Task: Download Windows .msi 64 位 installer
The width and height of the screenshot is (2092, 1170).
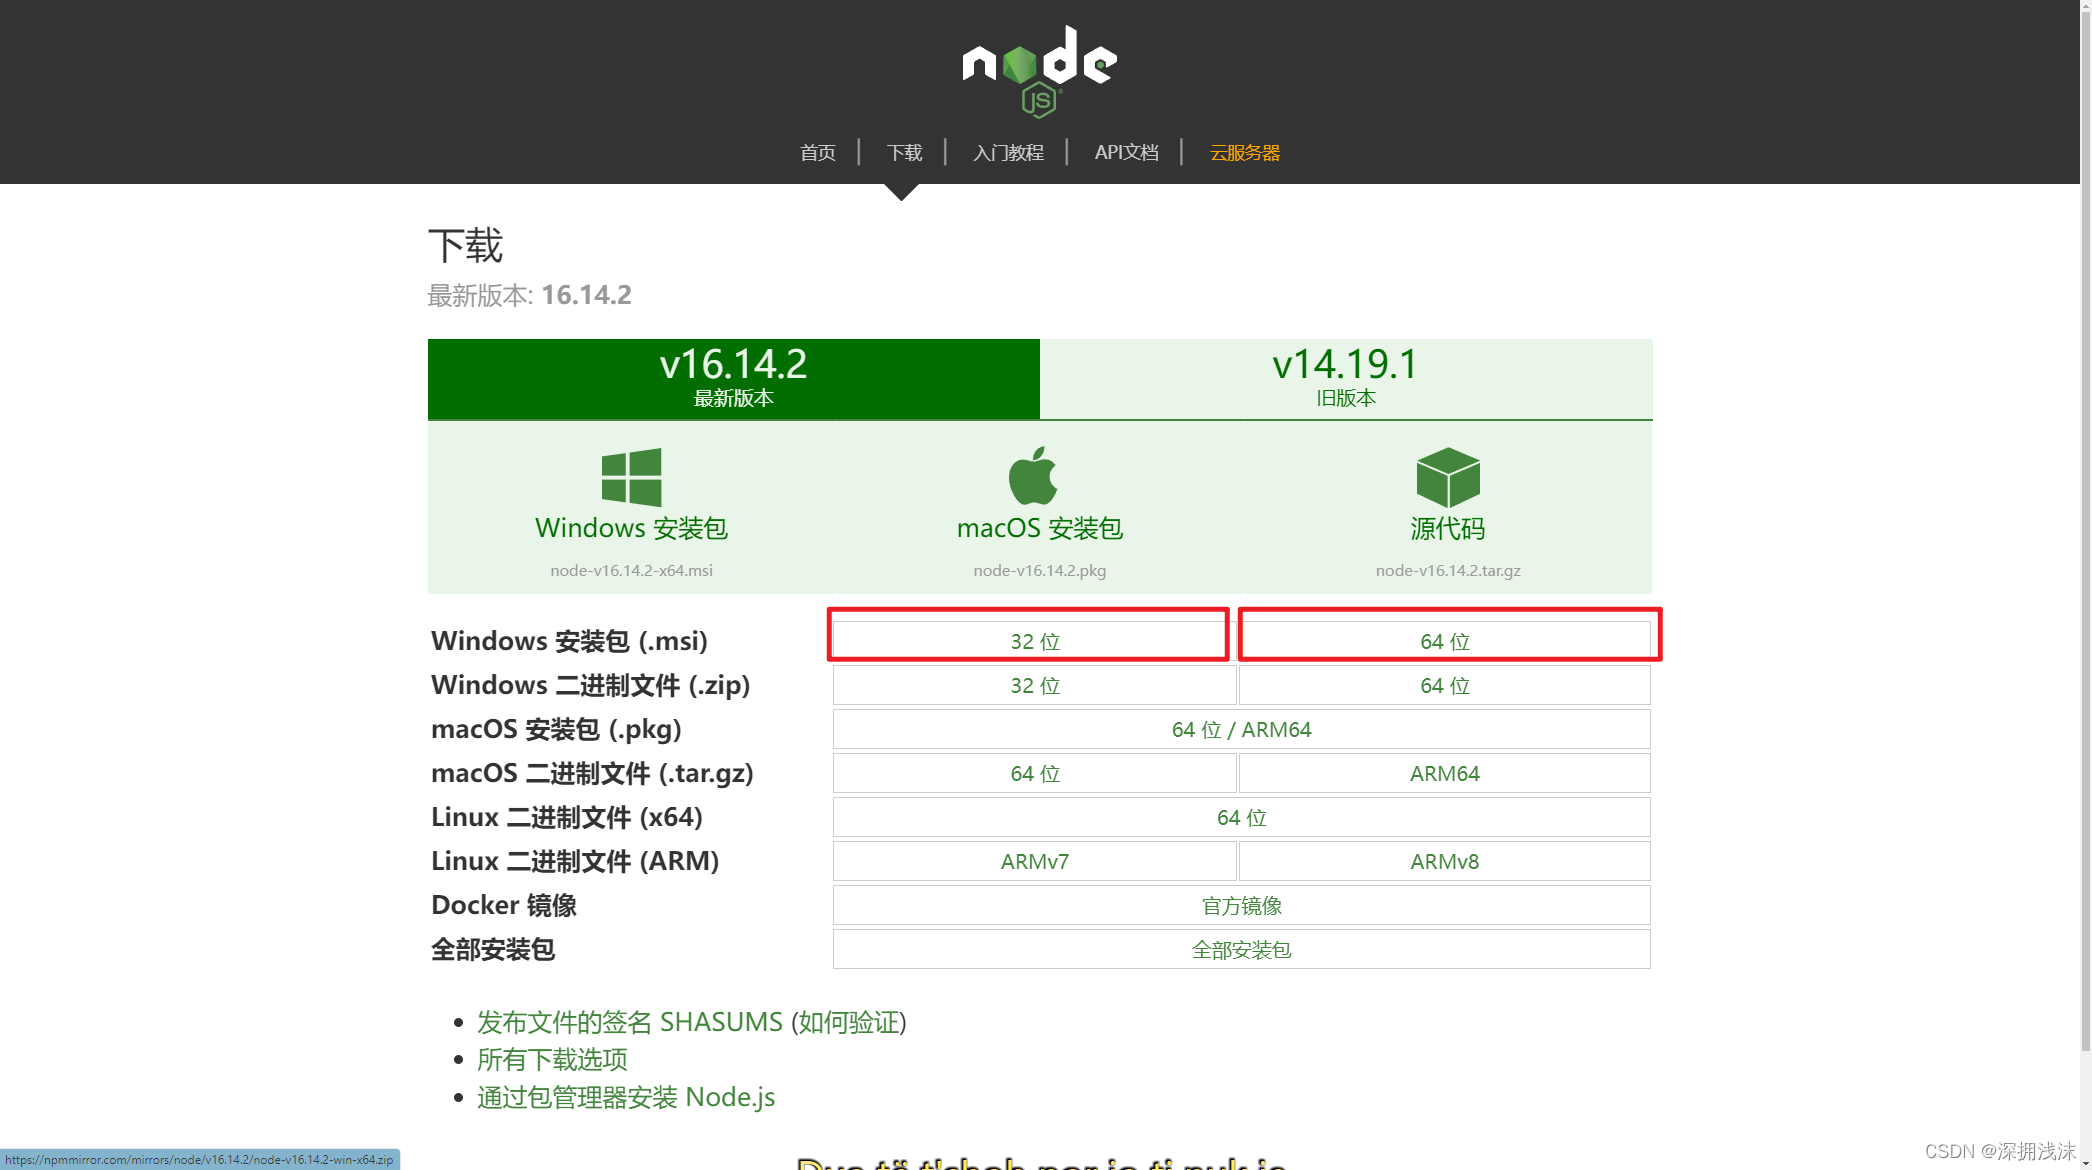Action: click(1445, 641)
